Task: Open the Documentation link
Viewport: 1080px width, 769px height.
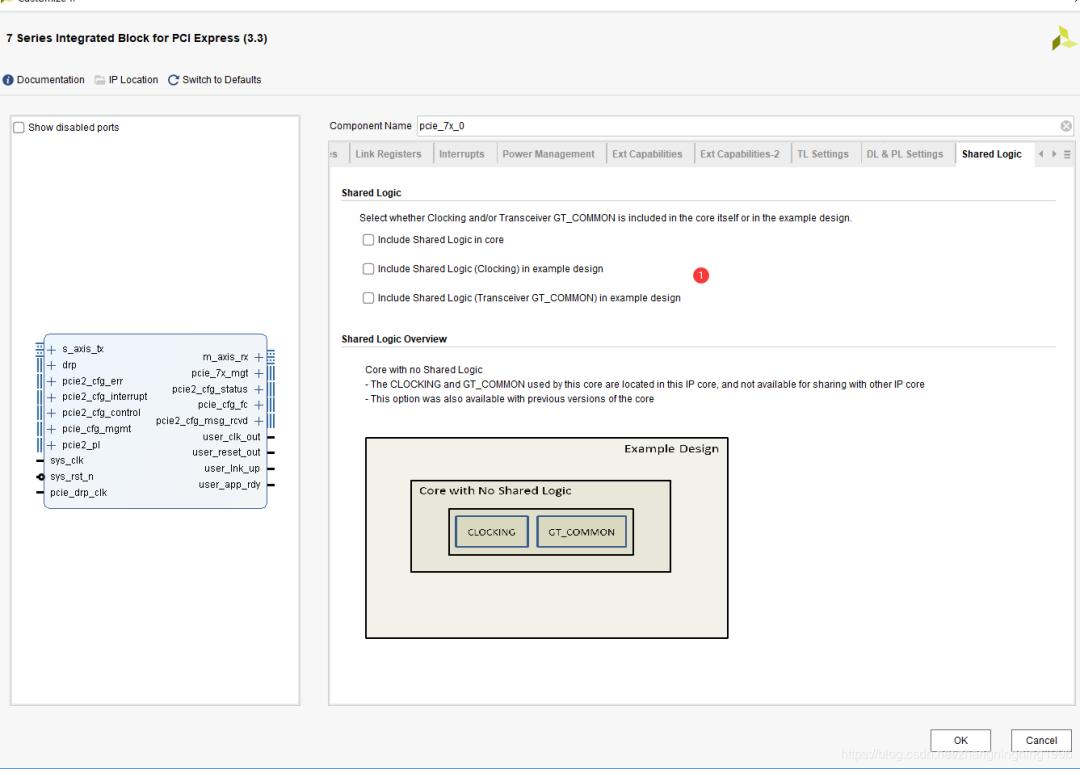Action: (50, 80)
